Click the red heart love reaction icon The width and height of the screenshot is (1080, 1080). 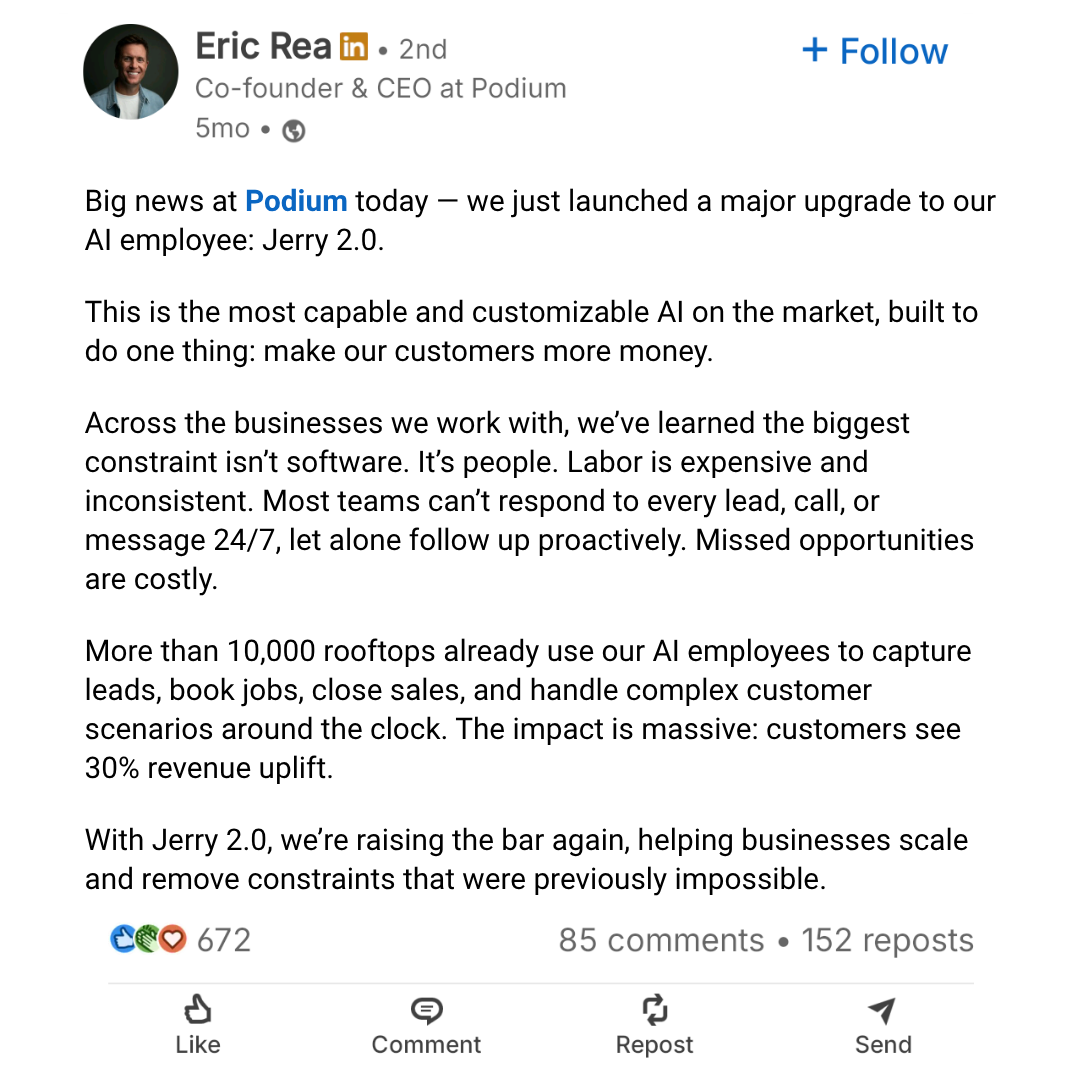(173, 939)
